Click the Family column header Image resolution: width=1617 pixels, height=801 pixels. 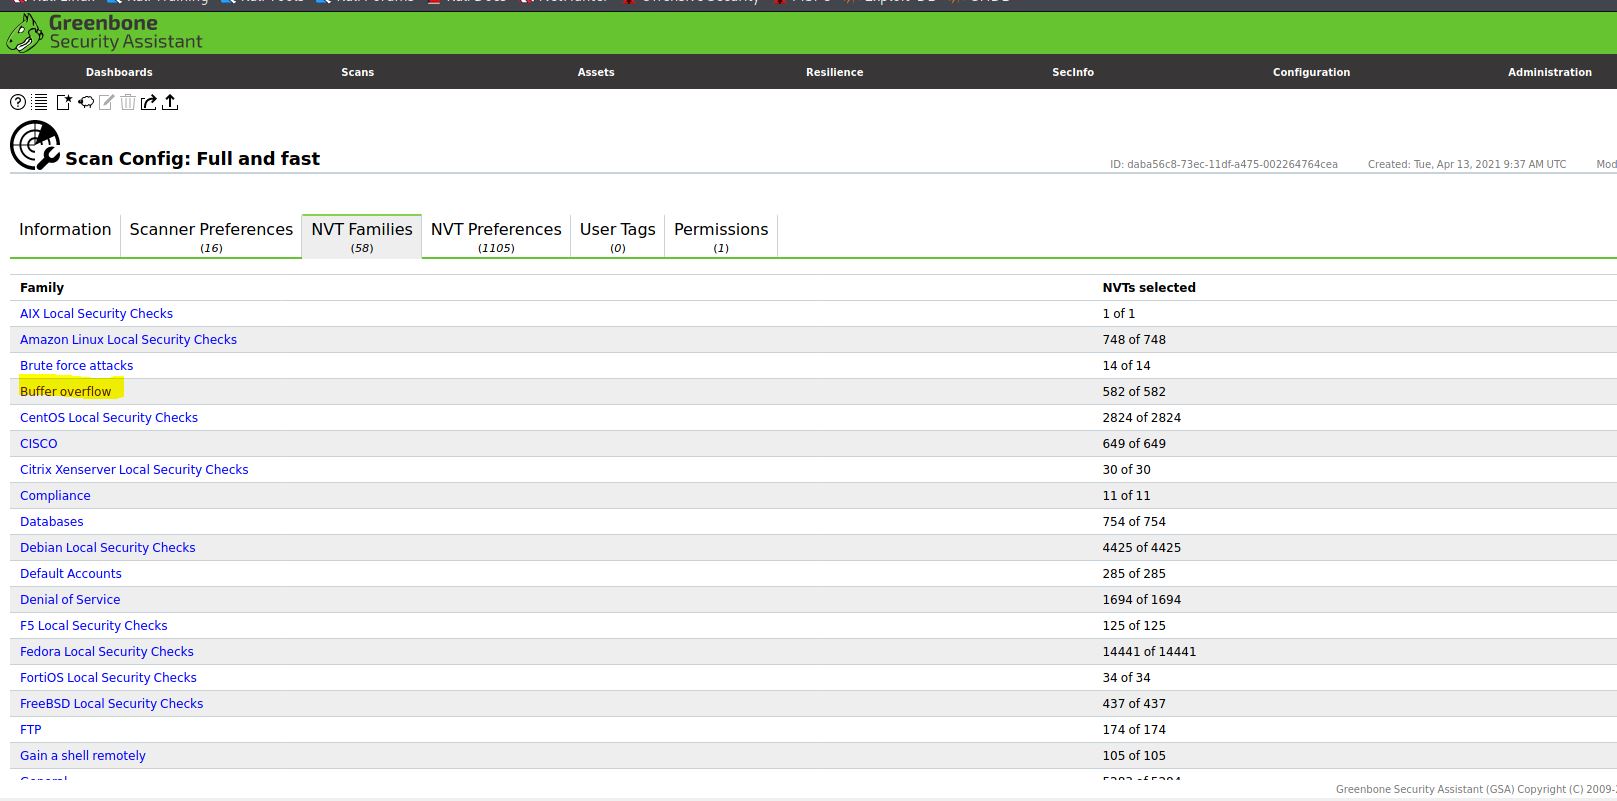click(42, 288)
